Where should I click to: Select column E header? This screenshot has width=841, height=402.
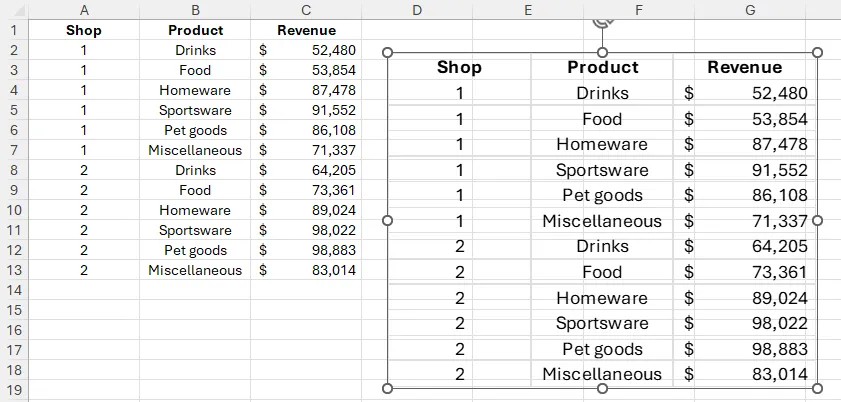point(528,10)
